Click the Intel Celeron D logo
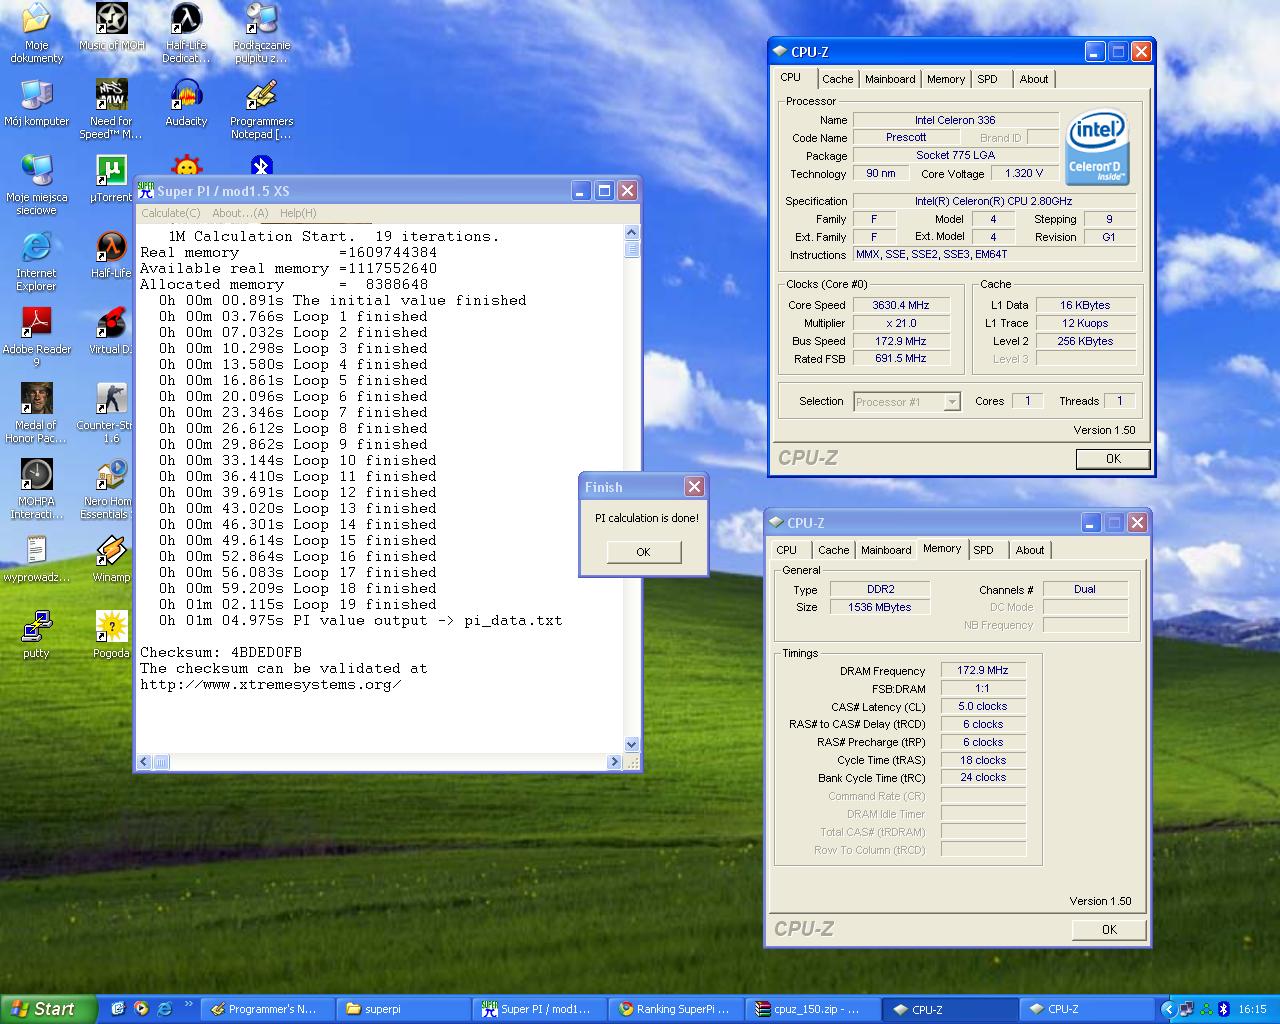Screen dimensions: 1280x1024 1096,148
